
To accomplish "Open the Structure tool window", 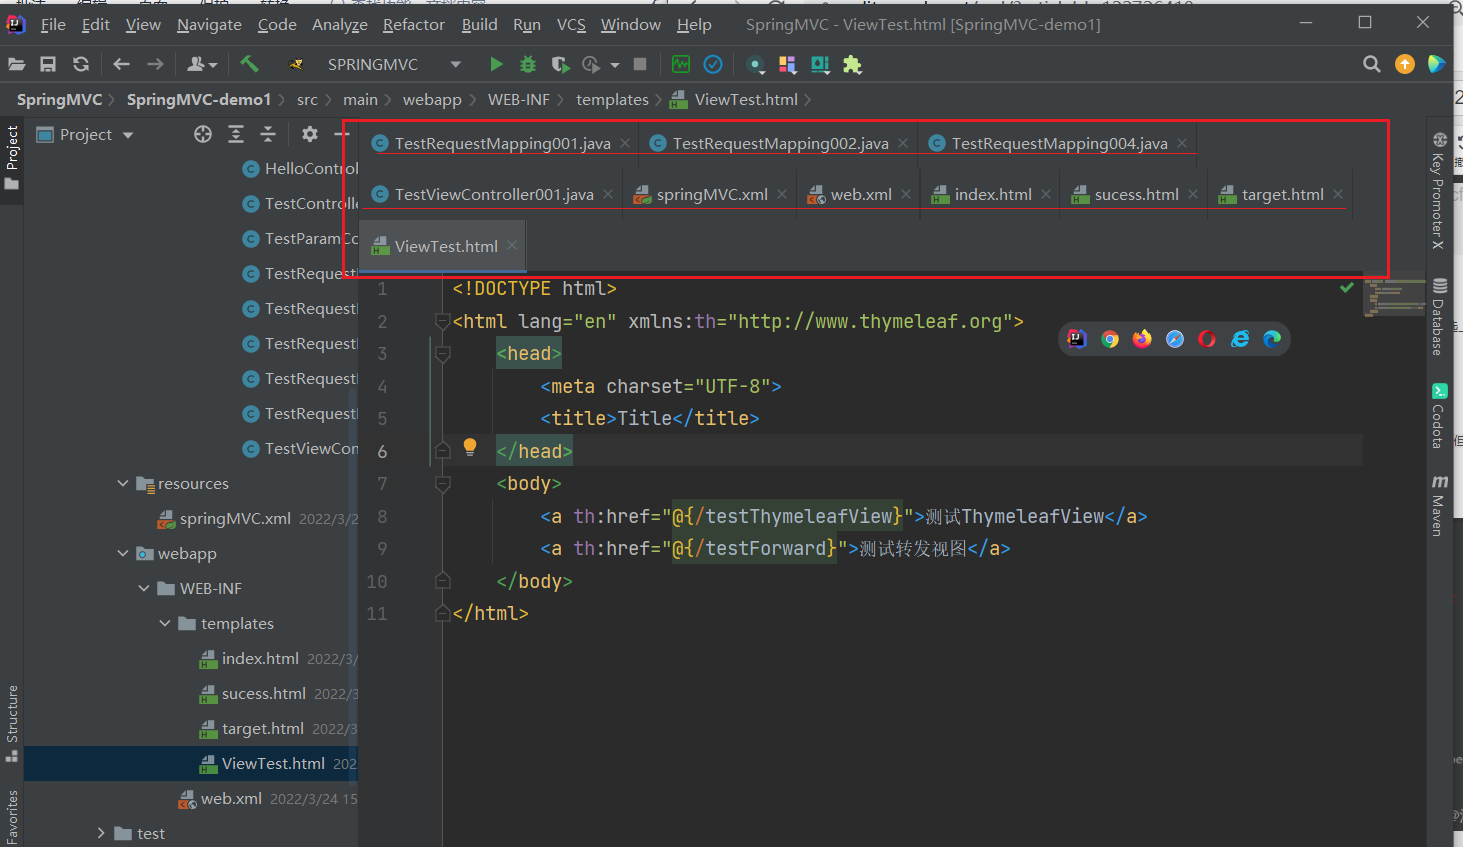I will (x=12, y=722).
